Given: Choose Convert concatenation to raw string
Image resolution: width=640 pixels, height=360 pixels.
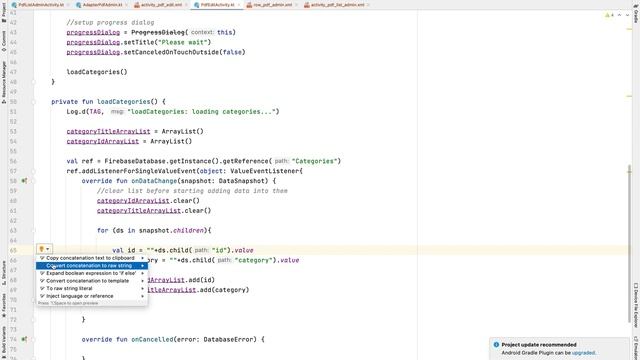Looking at the screenshot, I should coord(92,266).
